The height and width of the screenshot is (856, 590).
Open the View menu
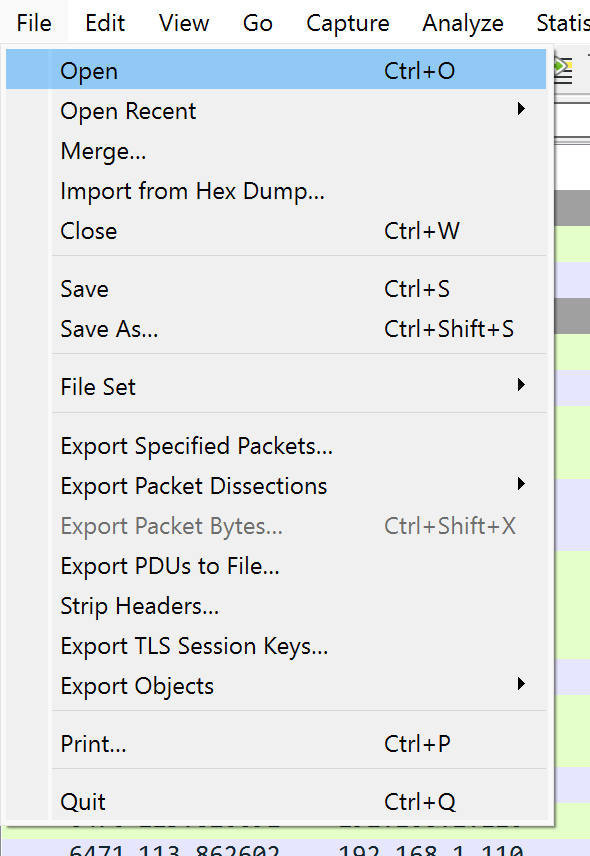point(184,23)
